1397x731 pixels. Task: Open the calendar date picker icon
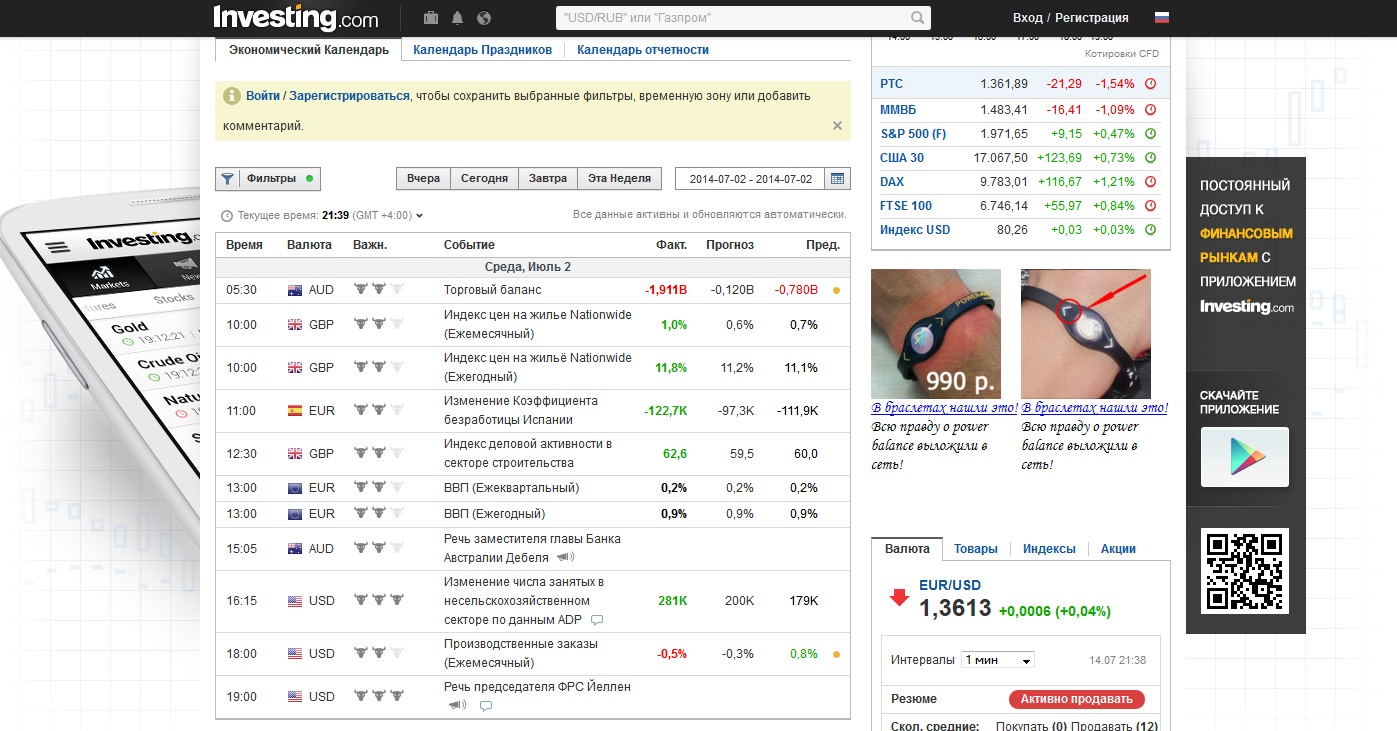pos(839,179)
